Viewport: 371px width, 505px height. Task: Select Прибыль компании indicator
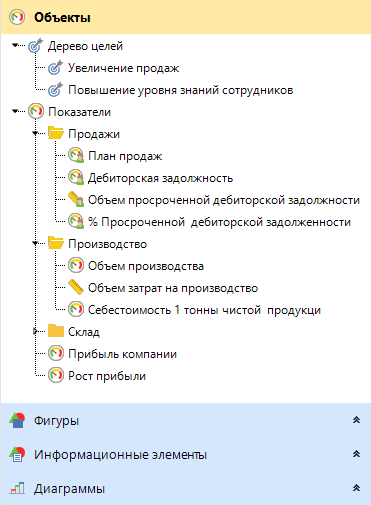point(122,354)
